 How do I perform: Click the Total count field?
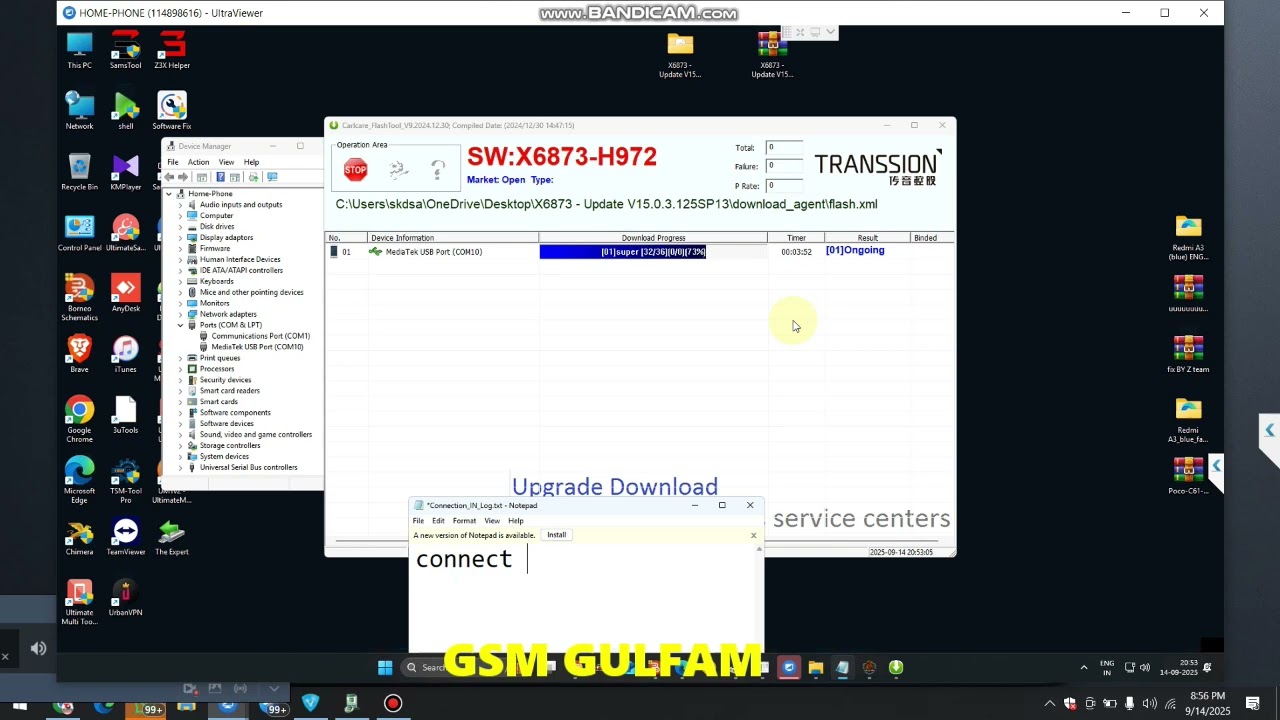coord(784,147)
